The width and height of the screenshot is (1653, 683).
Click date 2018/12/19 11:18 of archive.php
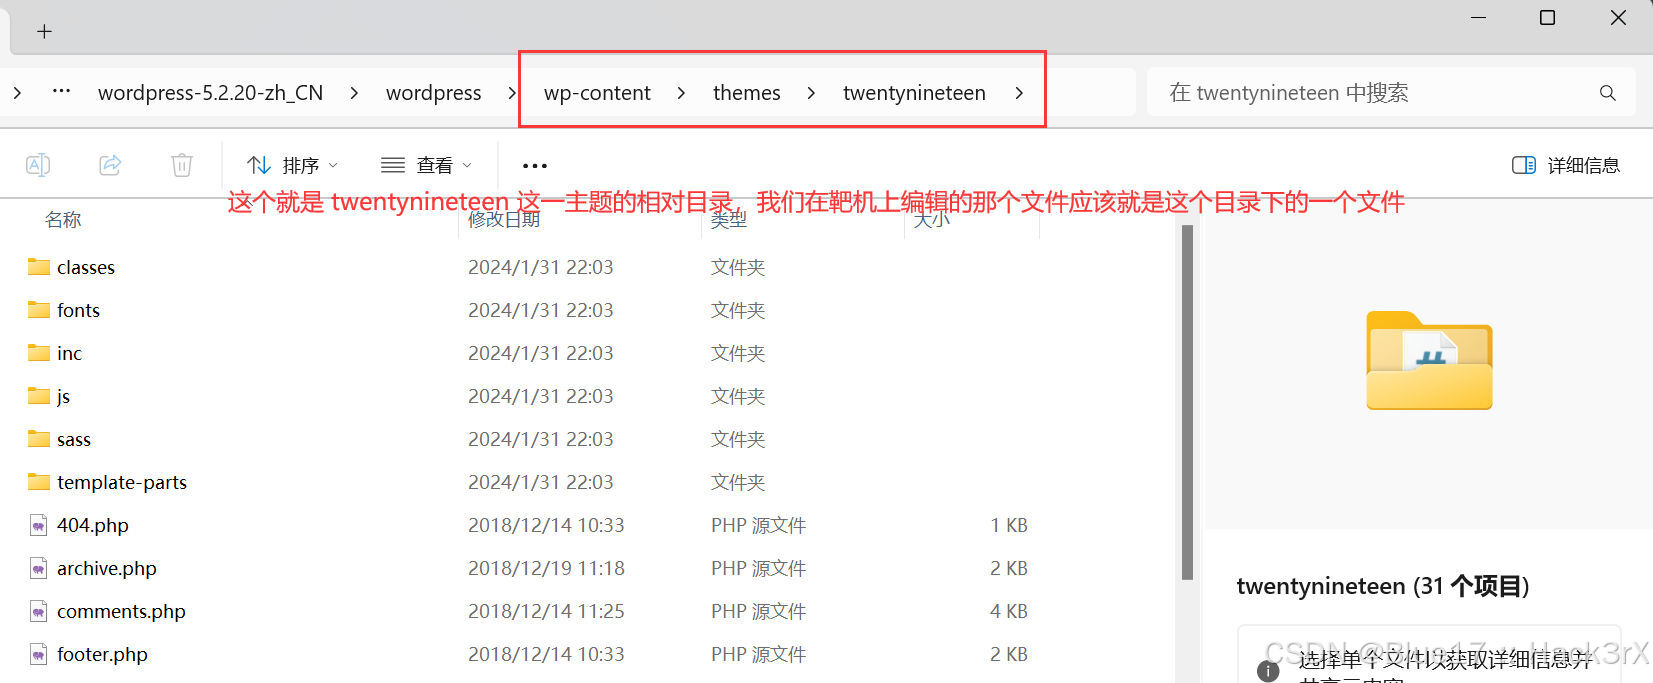click(546, 568)
